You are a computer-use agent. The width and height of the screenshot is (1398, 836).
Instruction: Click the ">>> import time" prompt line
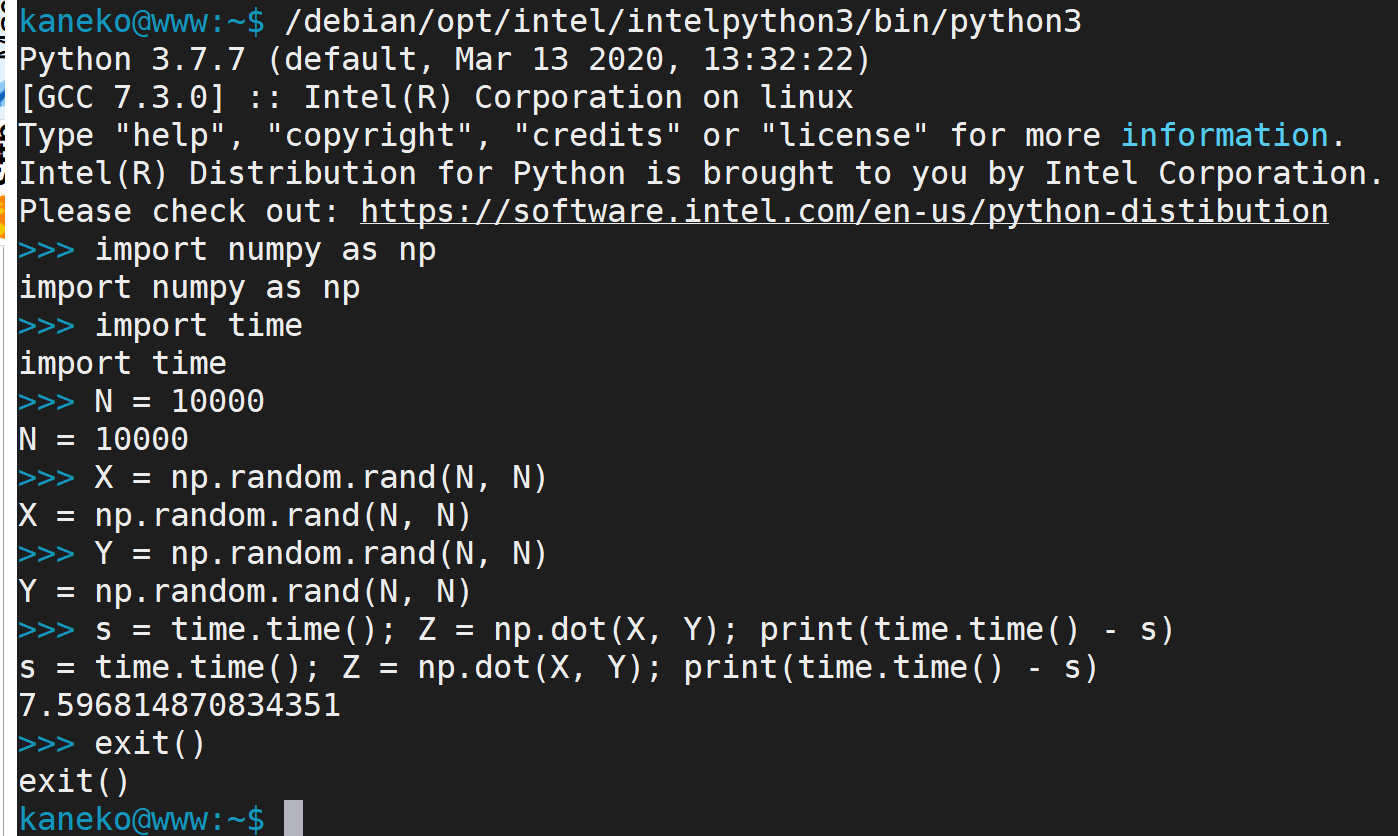(161, 325)
